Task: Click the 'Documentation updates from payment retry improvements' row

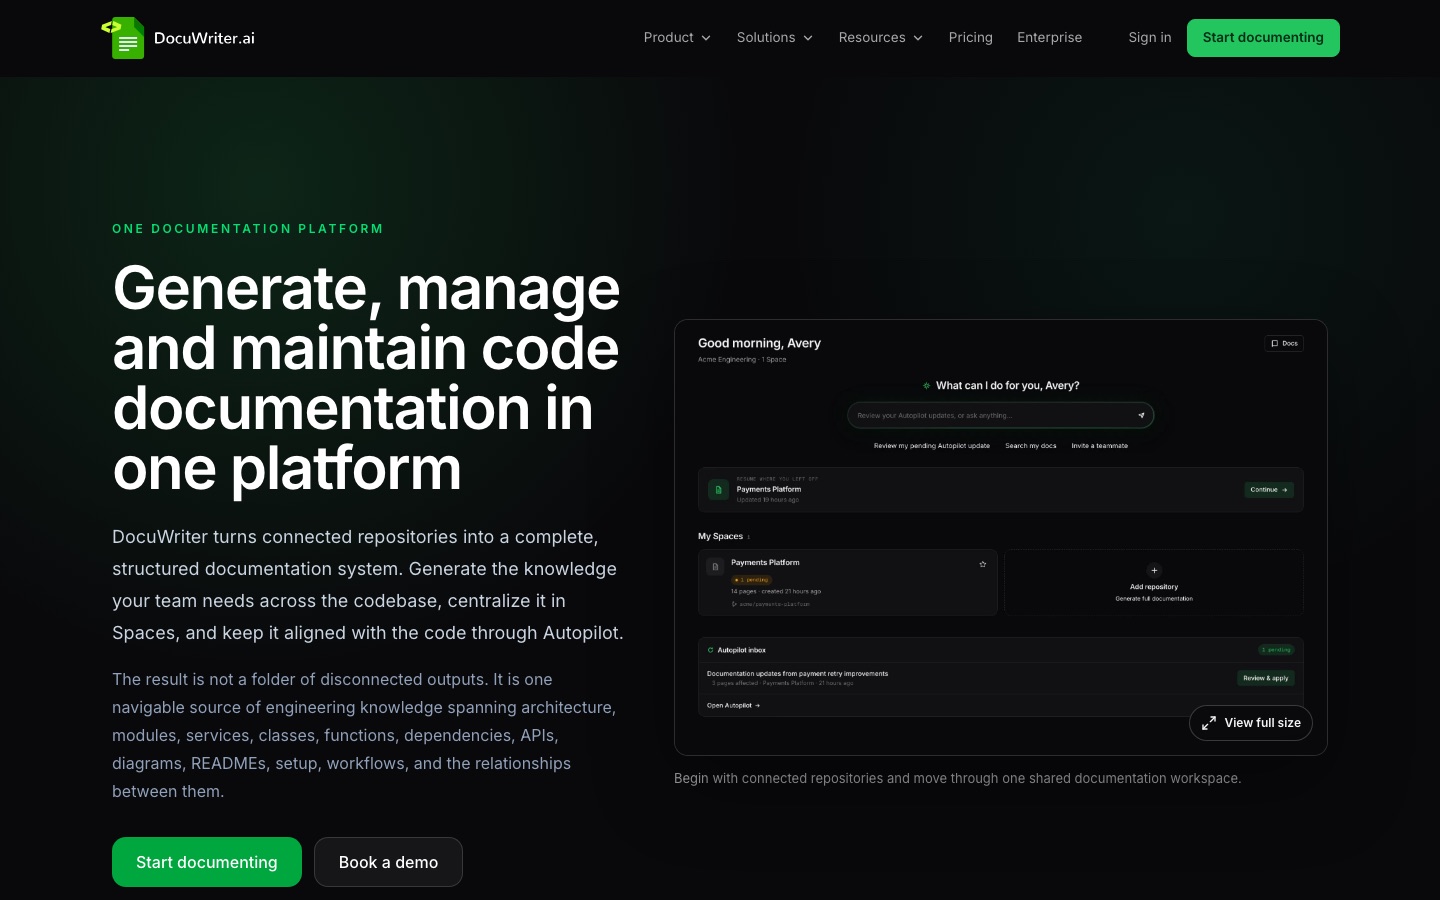Action: (x=1000, y=678)
